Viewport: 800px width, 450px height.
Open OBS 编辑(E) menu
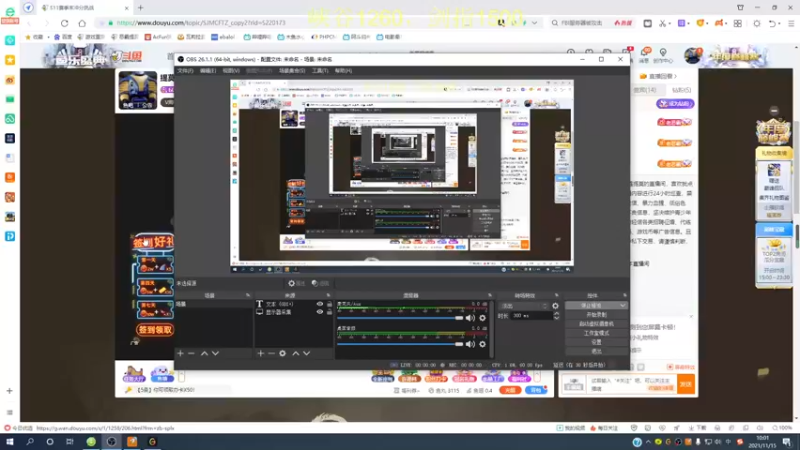click(x=208, y=70)
